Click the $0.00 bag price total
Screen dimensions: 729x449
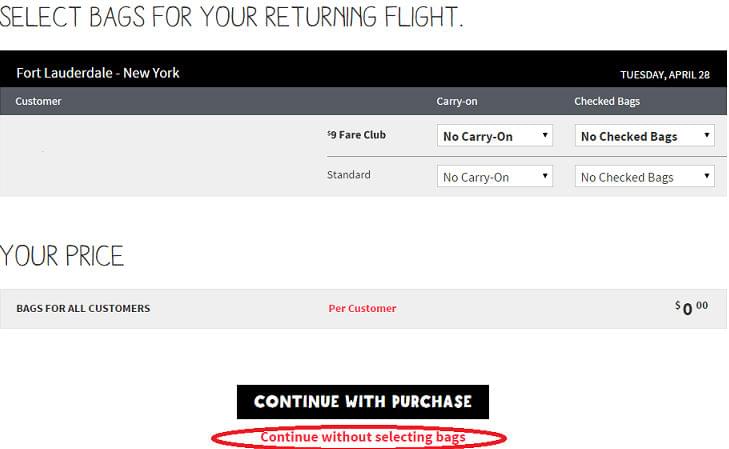(x=692, y=308)
